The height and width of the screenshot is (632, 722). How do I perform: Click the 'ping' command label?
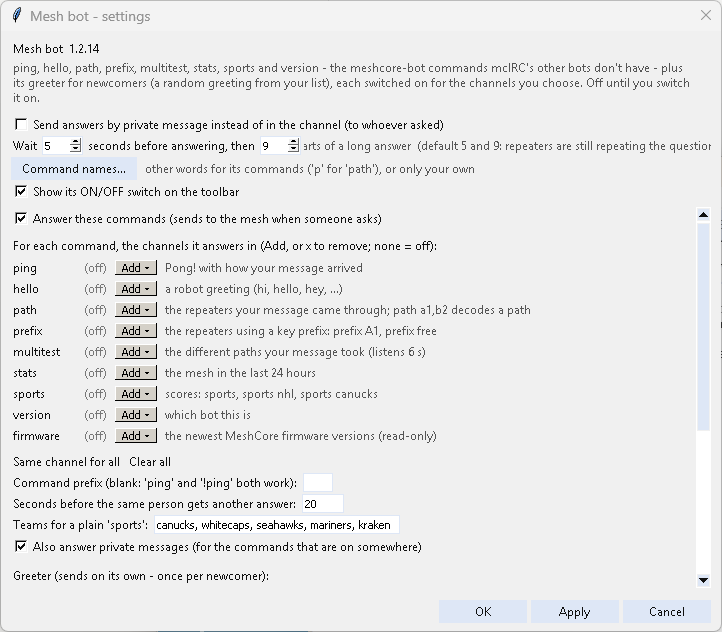click(x=25, y=268)
